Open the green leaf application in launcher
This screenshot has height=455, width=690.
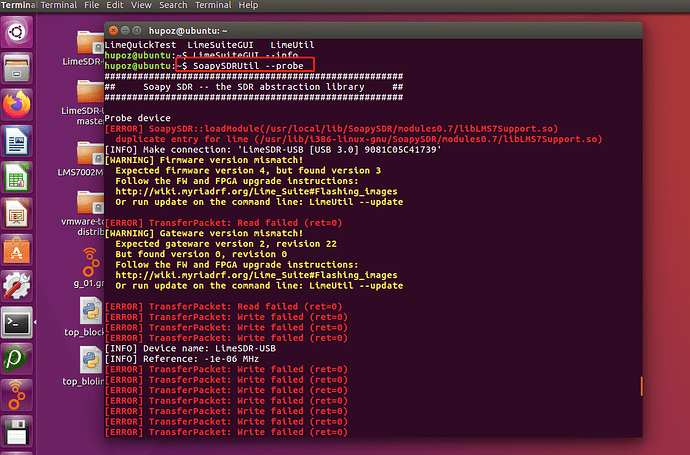click(x=17, y=359)
